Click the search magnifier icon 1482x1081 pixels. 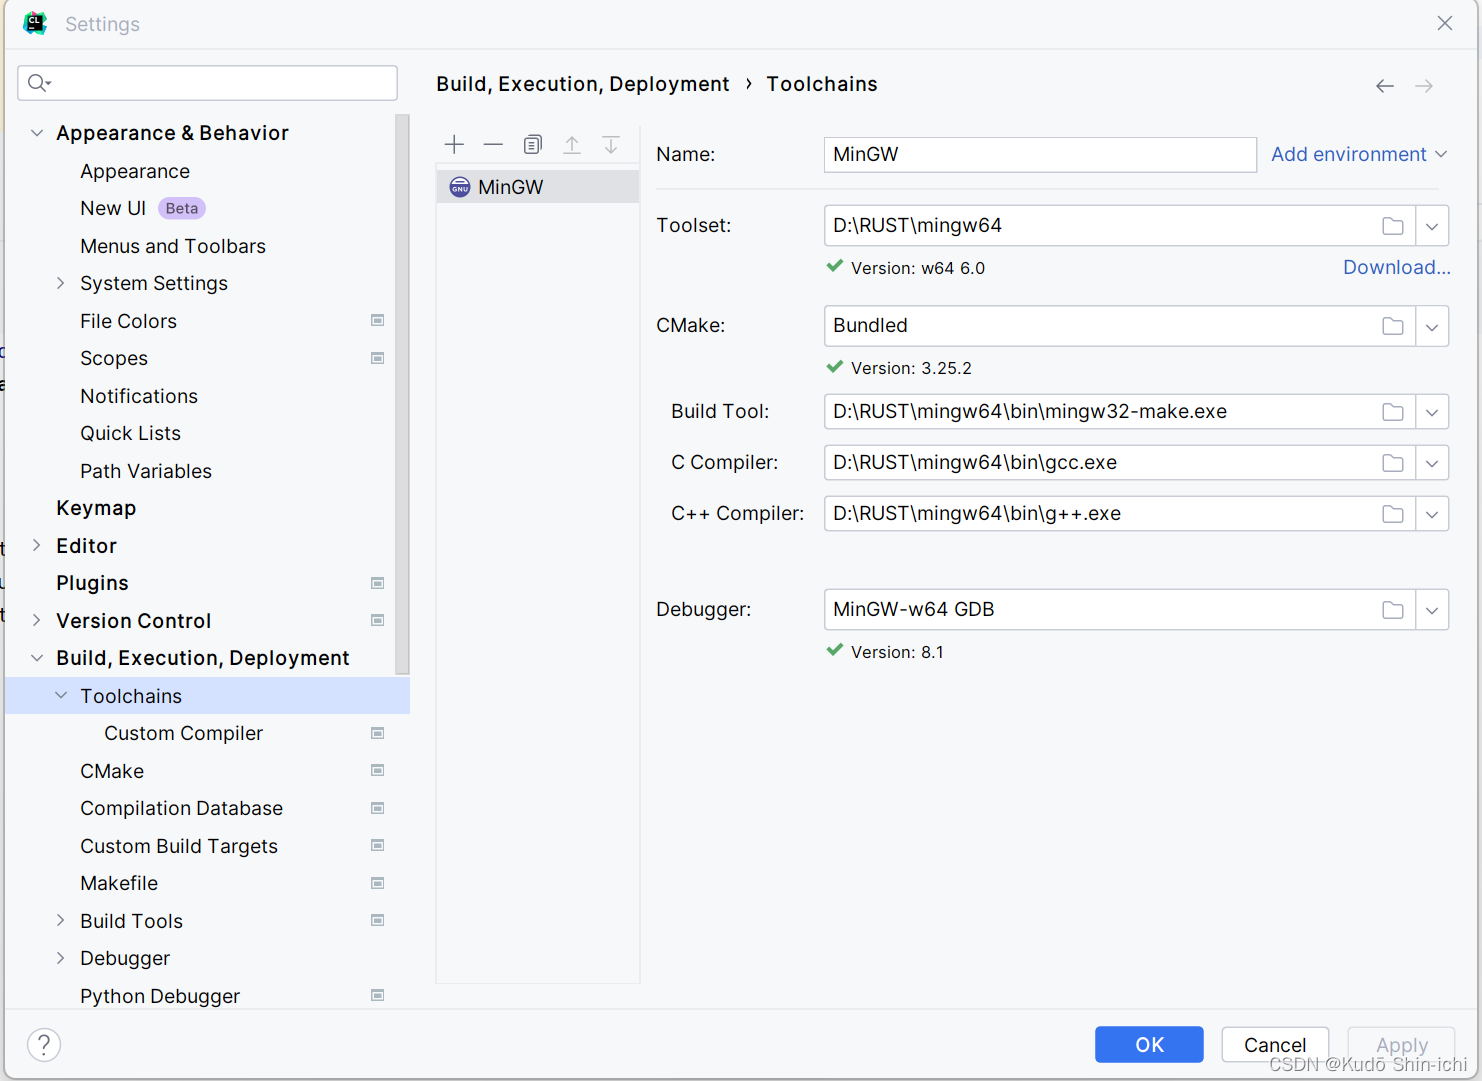click(39, 83)
